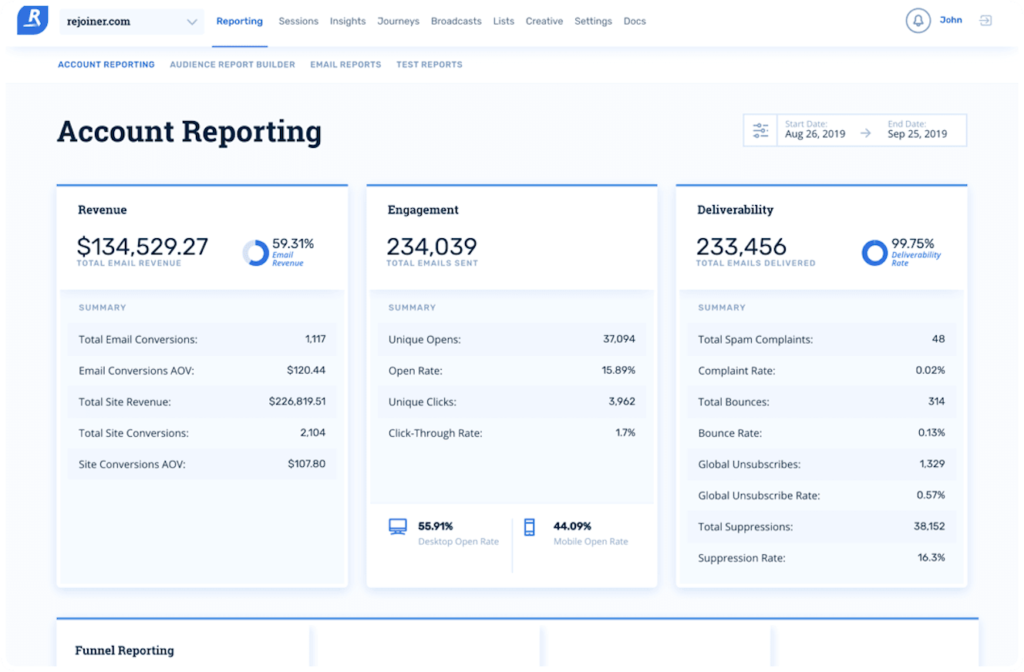The image size is (1024, 672).
Task: Select the Total Suppressions row
Action: tap(821, 527)
